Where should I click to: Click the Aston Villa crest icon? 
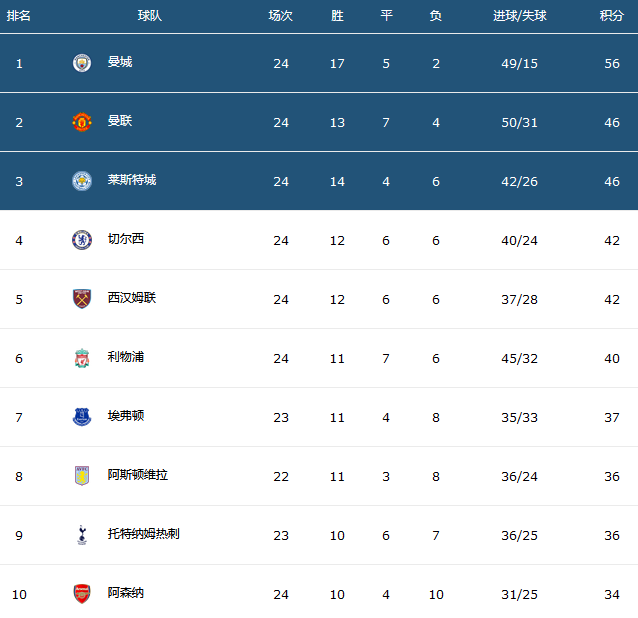coord(82,476)
